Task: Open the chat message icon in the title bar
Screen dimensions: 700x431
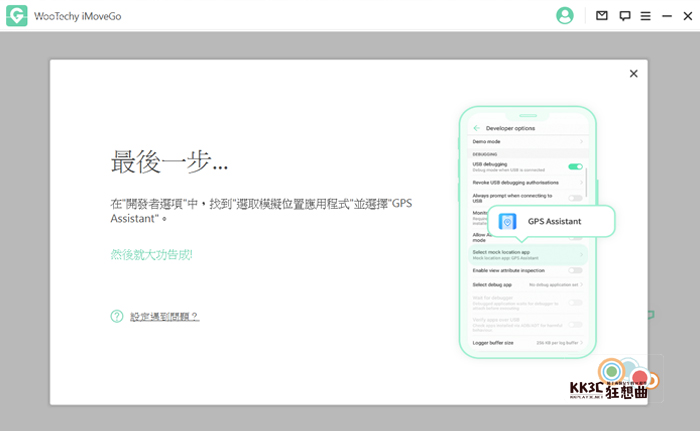Action: 625,16
